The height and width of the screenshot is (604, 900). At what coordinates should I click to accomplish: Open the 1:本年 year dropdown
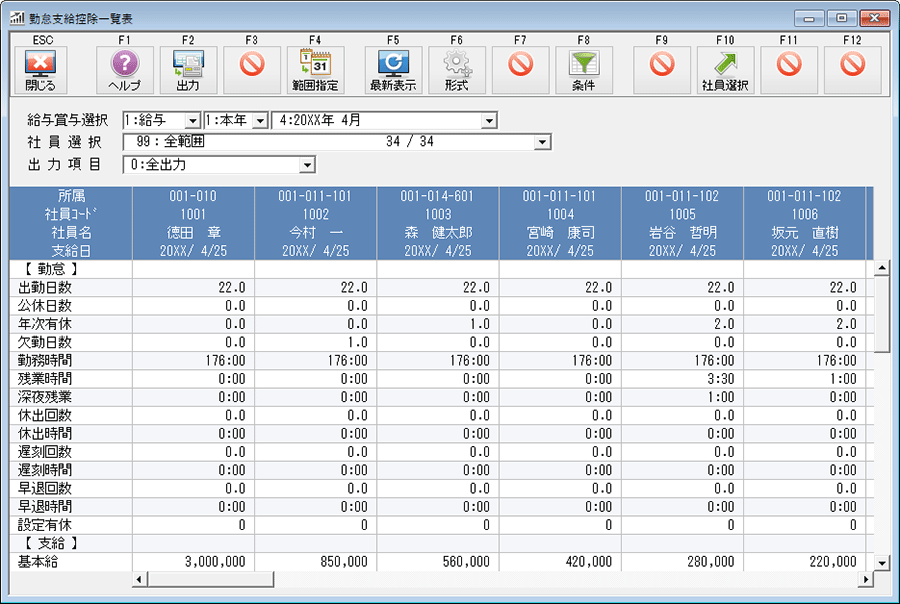(261, 121)
